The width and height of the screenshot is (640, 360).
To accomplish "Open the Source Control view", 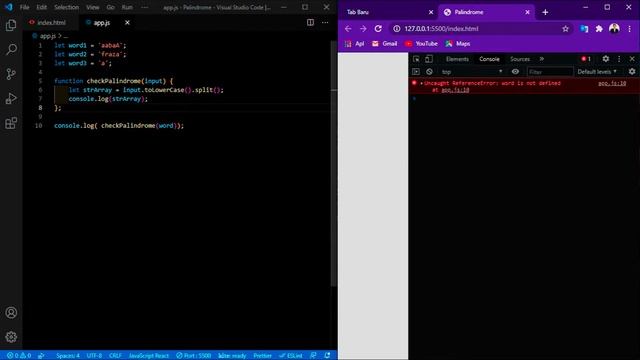I will [11, 74].
